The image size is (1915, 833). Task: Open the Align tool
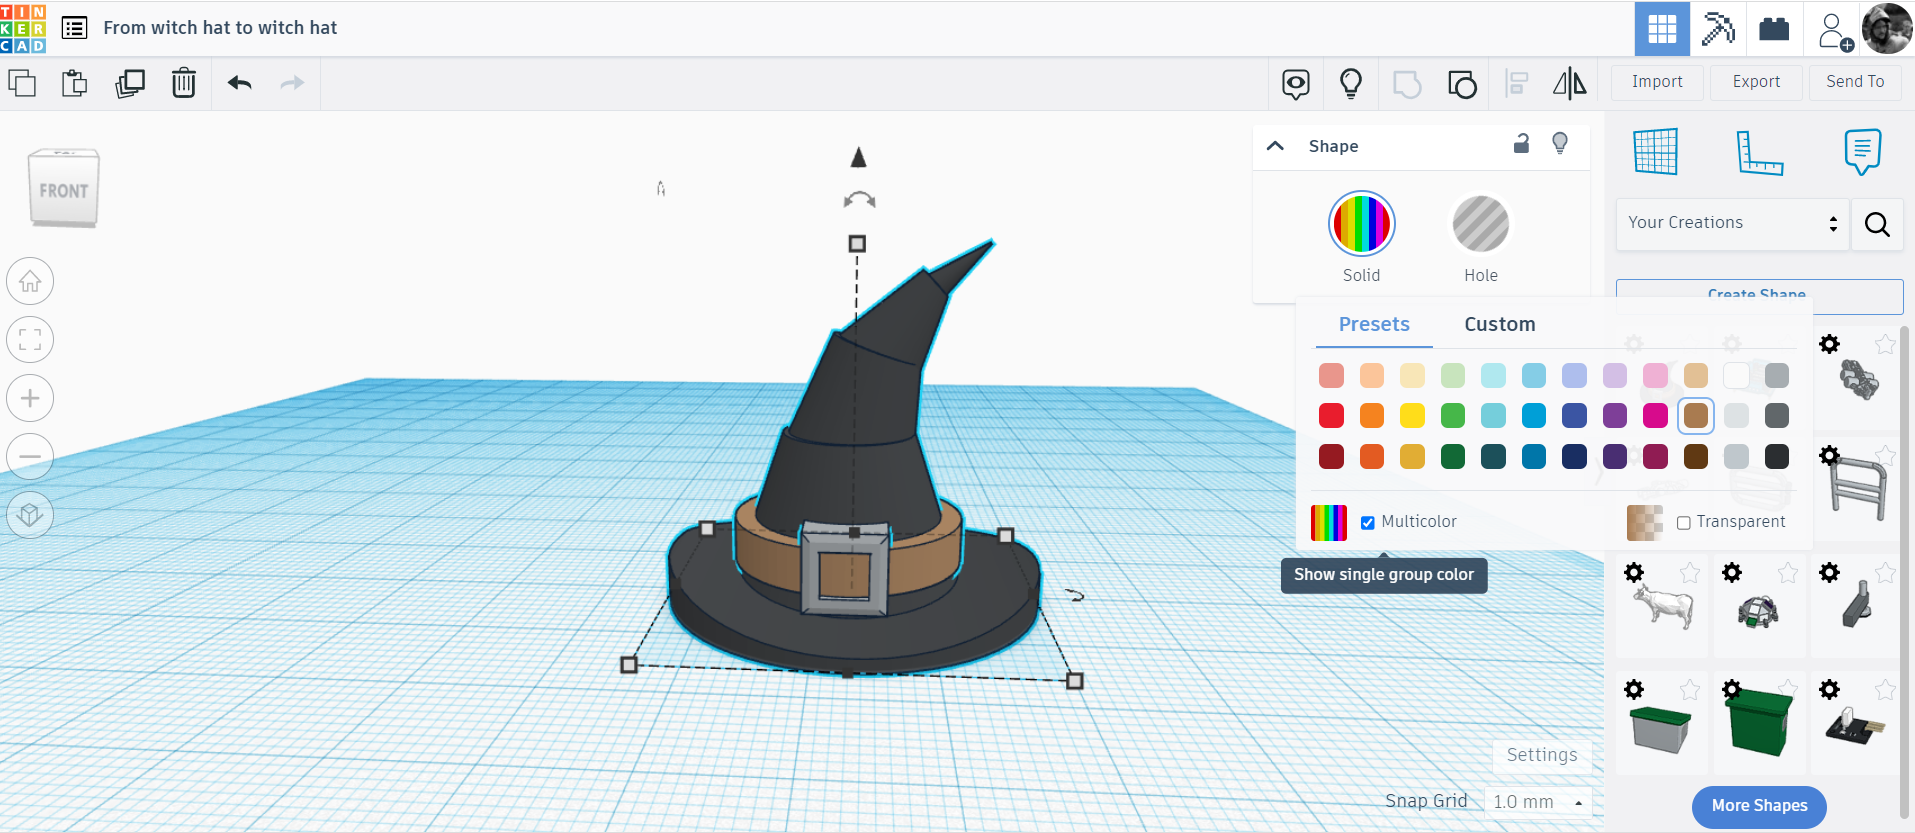pos(1517,84)
